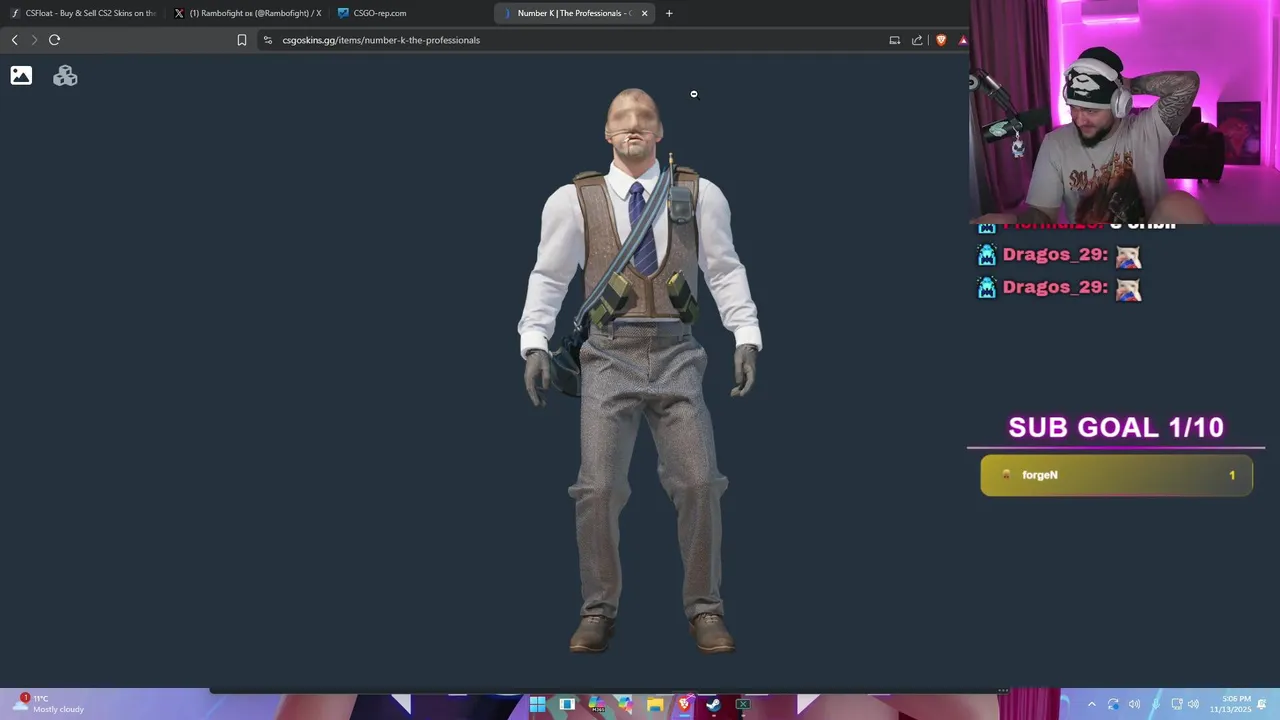This screenshot has width=1280, height=720.
Task: Switch to Rambofight X tab
Action: (x=248, y=13)
